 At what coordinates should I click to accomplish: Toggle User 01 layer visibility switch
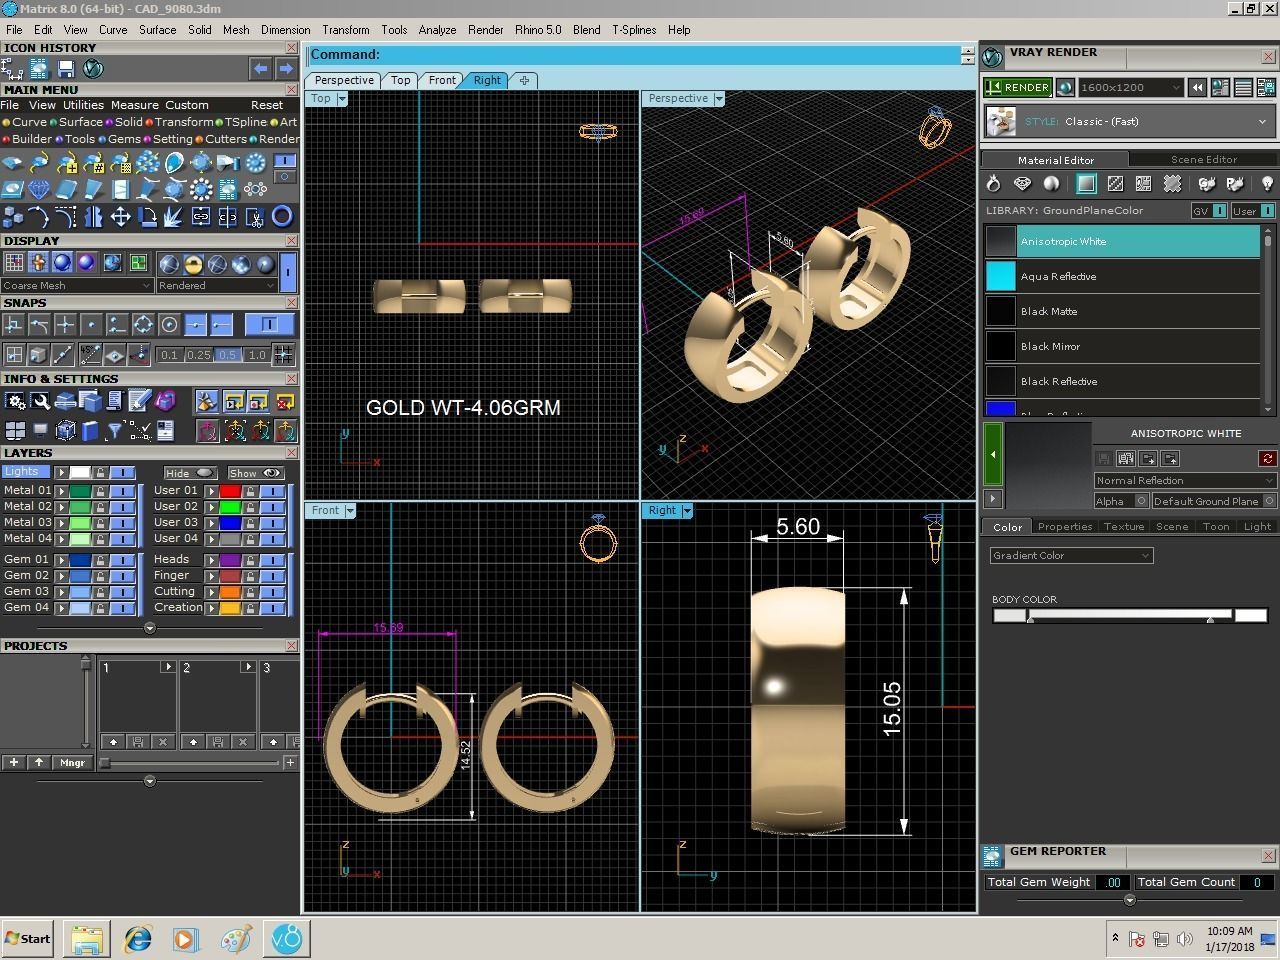tap(271, 491)
